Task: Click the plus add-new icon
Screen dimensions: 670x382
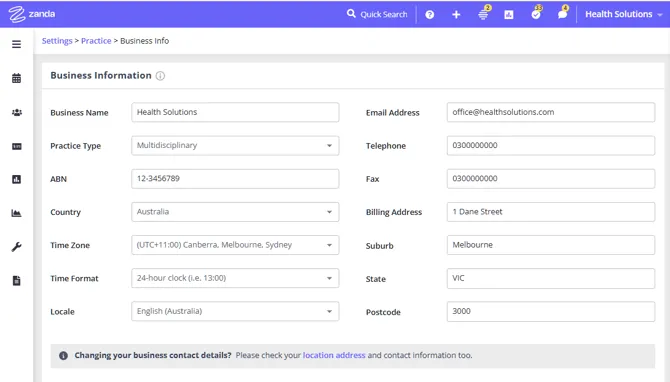Action: point(456,15)
